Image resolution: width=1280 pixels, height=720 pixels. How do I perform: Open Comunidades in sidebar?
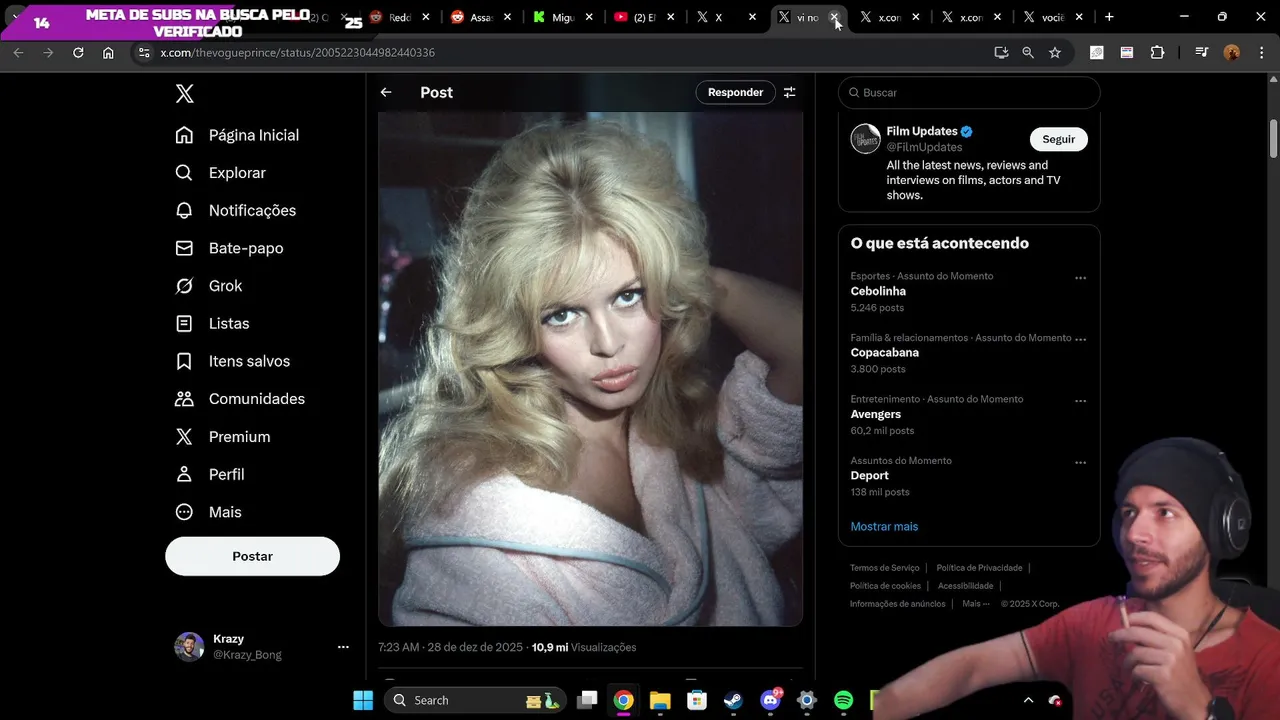(240, 399)
